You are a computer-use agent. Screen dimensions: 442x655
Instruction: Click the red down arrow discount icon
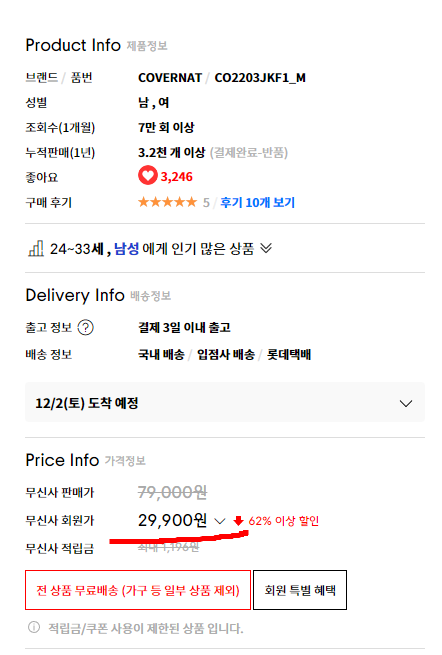(x=238, y=521)
